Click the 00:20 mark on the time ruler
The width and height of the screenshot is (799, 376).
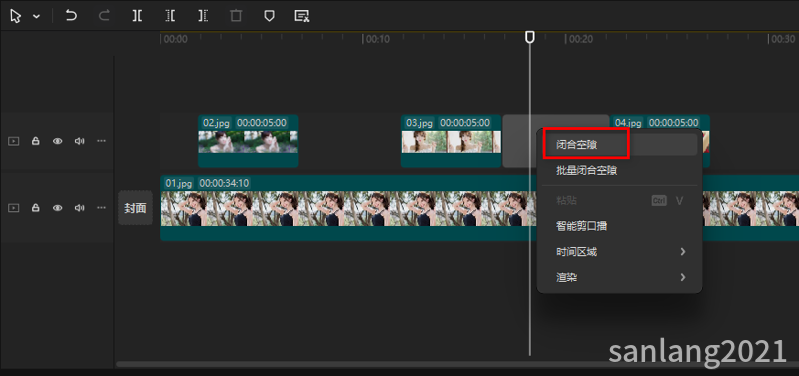pos(580,39)
